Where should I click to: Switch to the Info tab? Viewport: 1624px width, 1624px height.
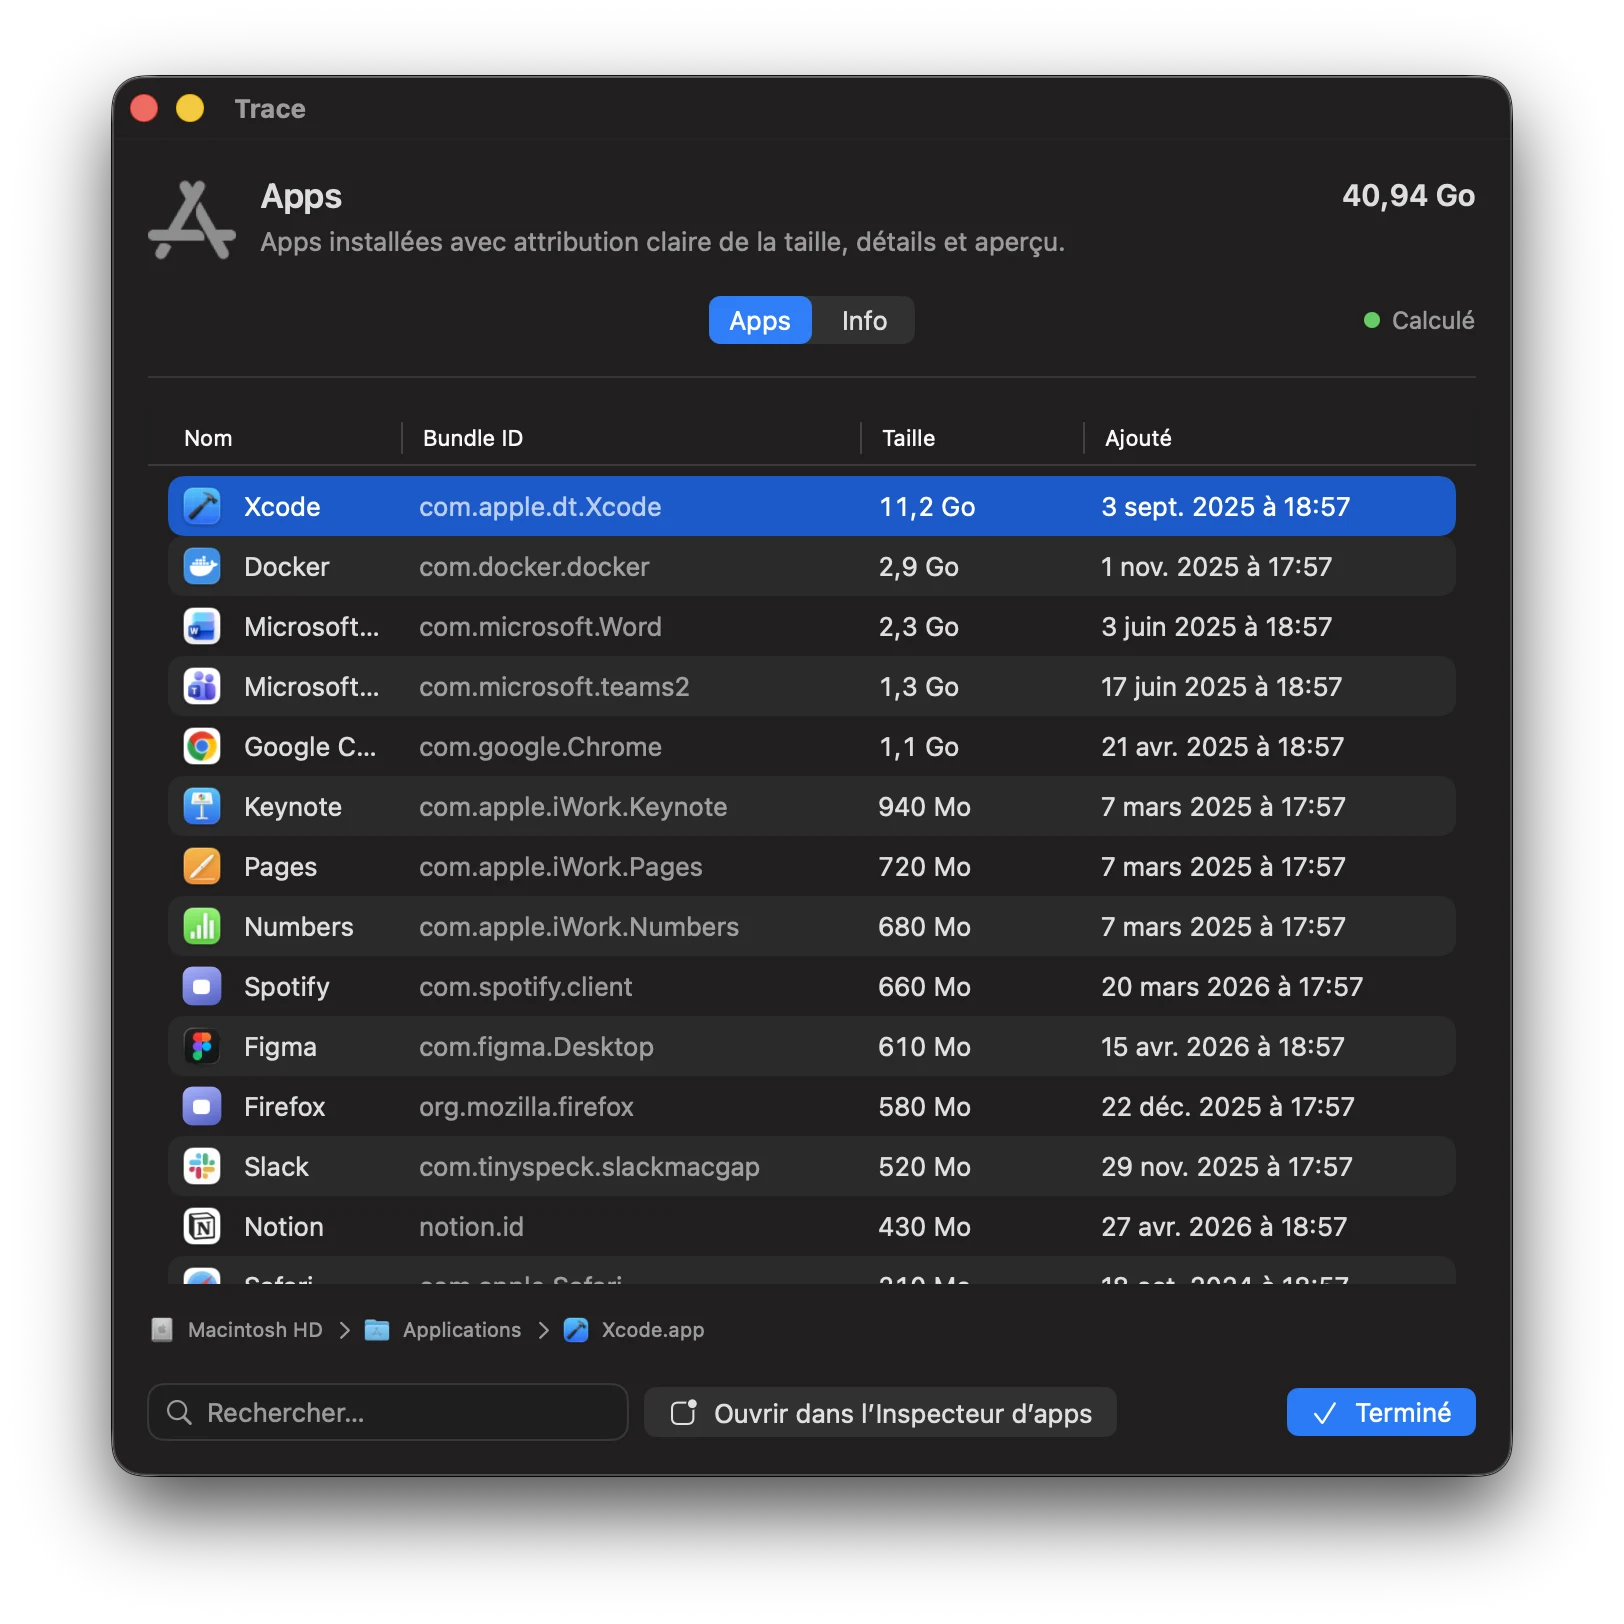tap(864, 320)
